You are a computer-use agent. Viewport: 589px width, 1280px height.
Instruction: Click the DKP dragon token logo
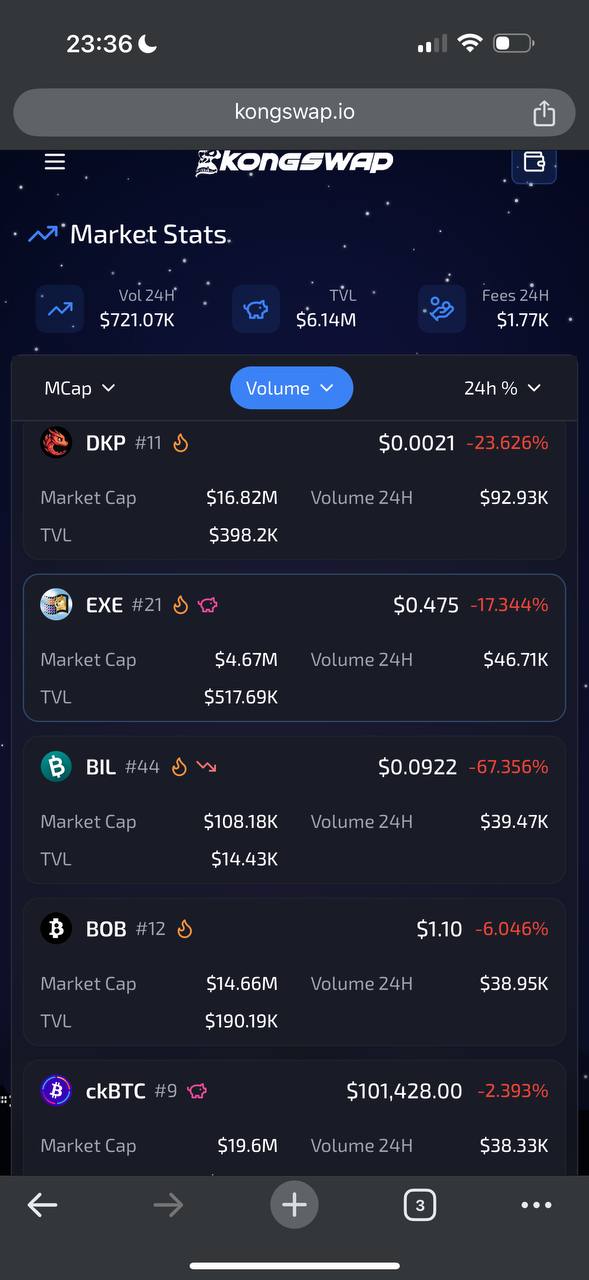[x=56, y=442]
